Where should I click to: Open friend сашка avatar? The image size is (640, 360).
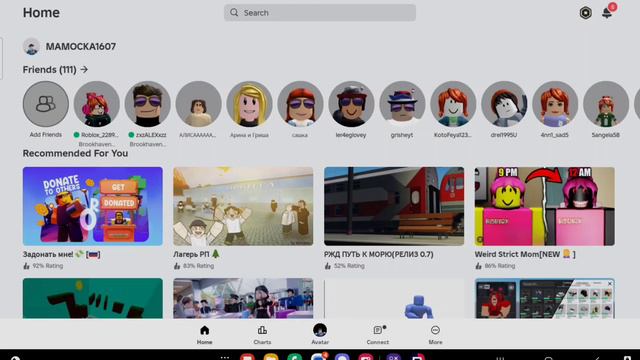click(300, 104)
